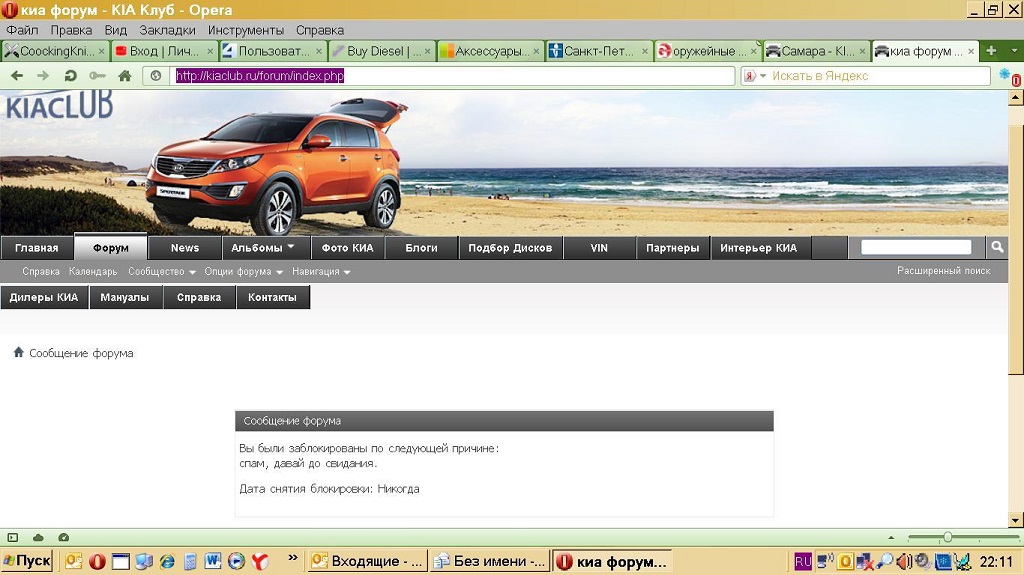
Task: Click the password wand key icon
Action: point(97,76)
